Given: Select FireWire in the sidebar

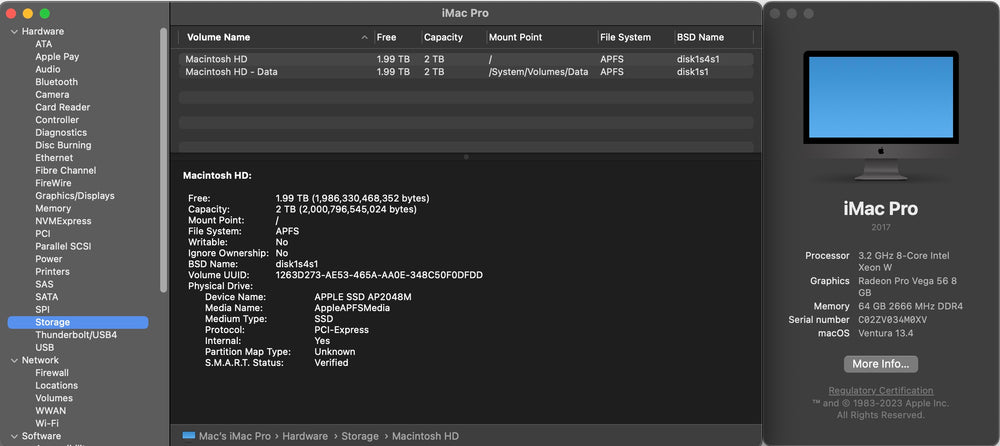Looking at the screenshot, I should pos(53,183).
